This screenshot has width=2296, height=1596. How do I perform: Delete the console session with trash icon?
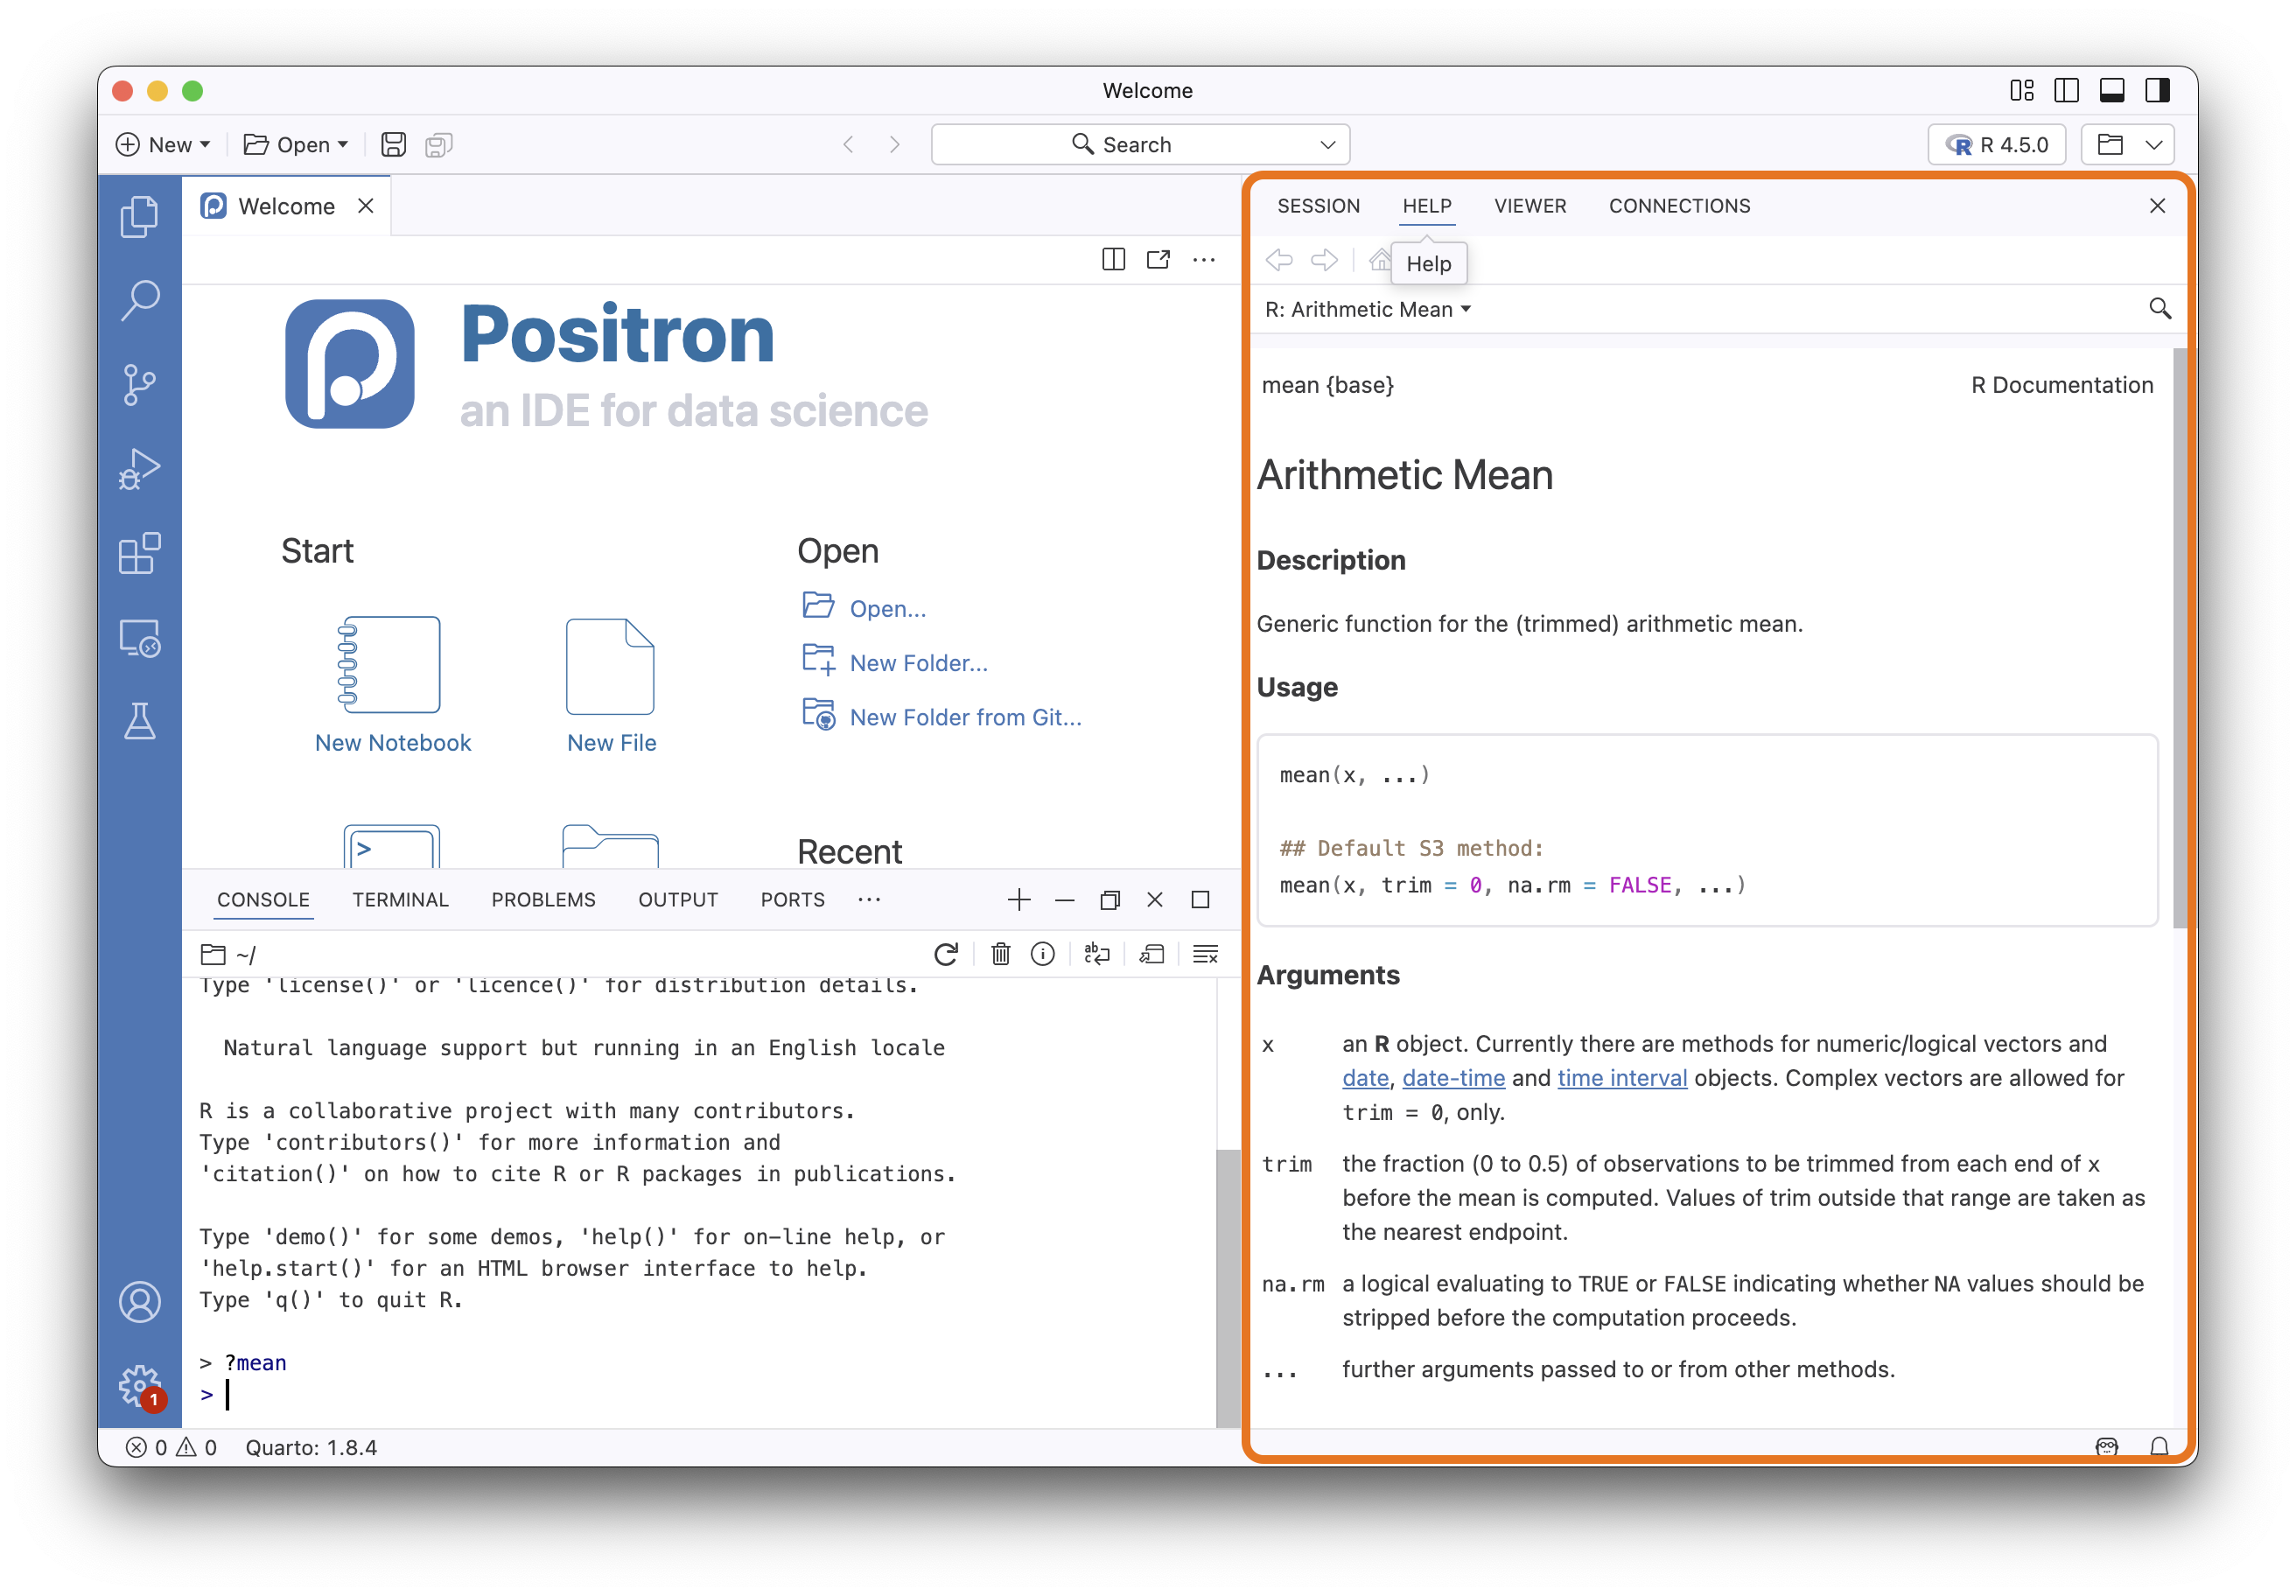click(1000, 954)
